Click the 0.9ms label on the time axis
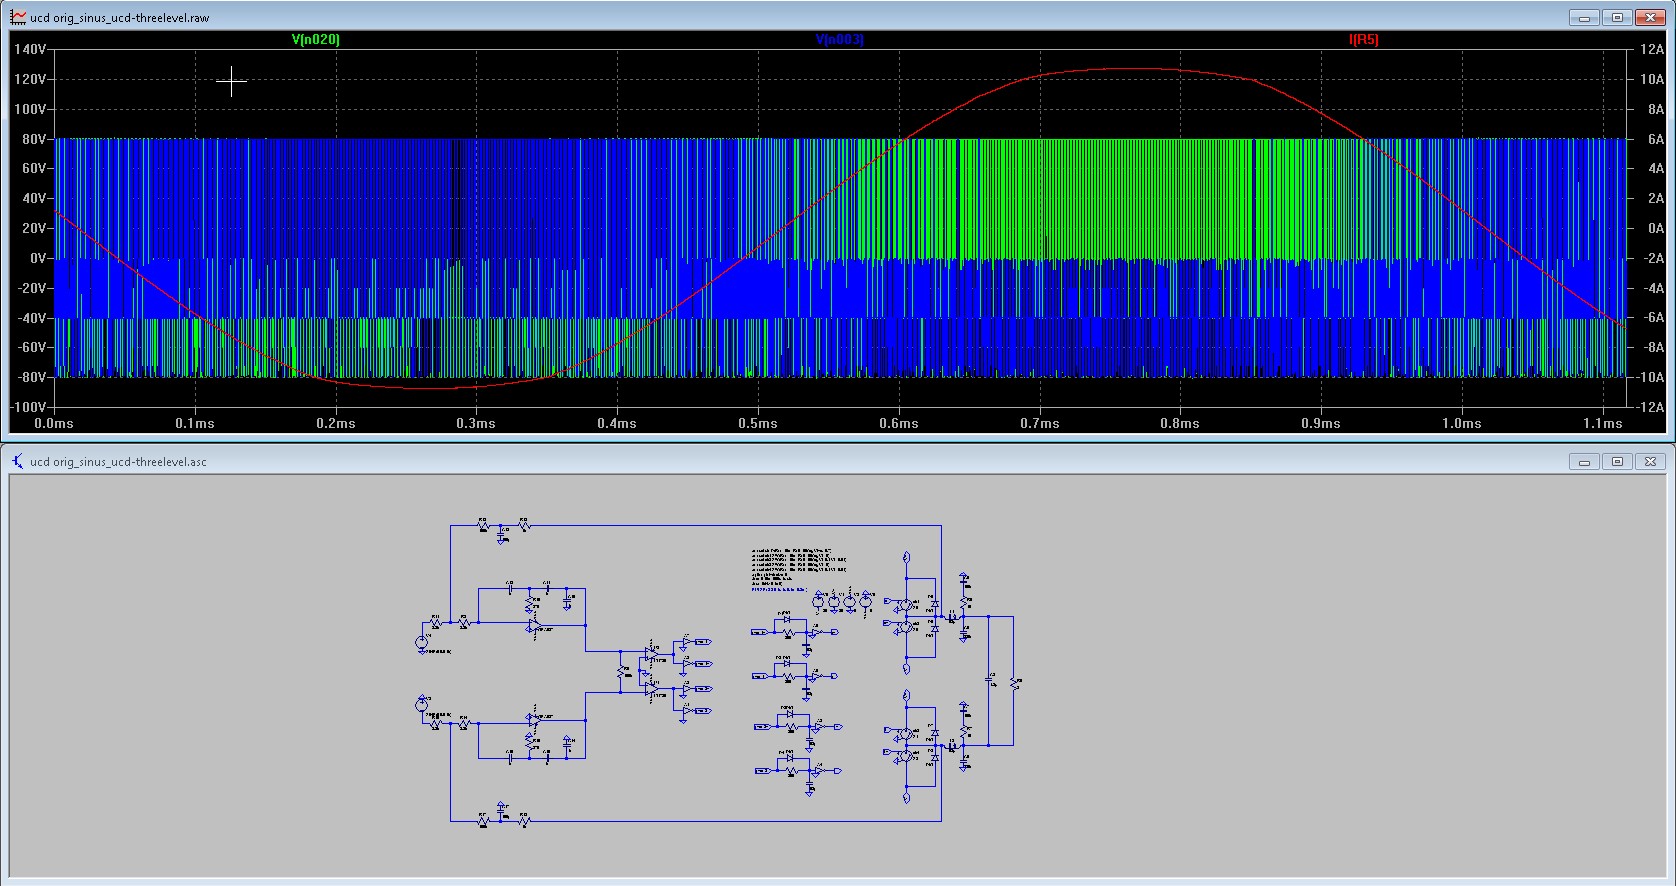The image size is (1676, 886). coord(1321,423)
